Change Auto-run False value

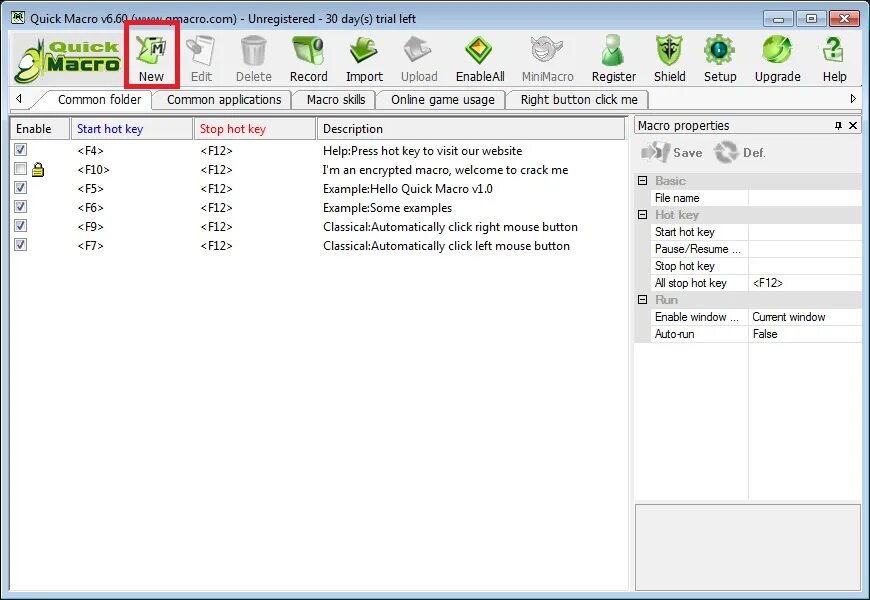(805, 334)
